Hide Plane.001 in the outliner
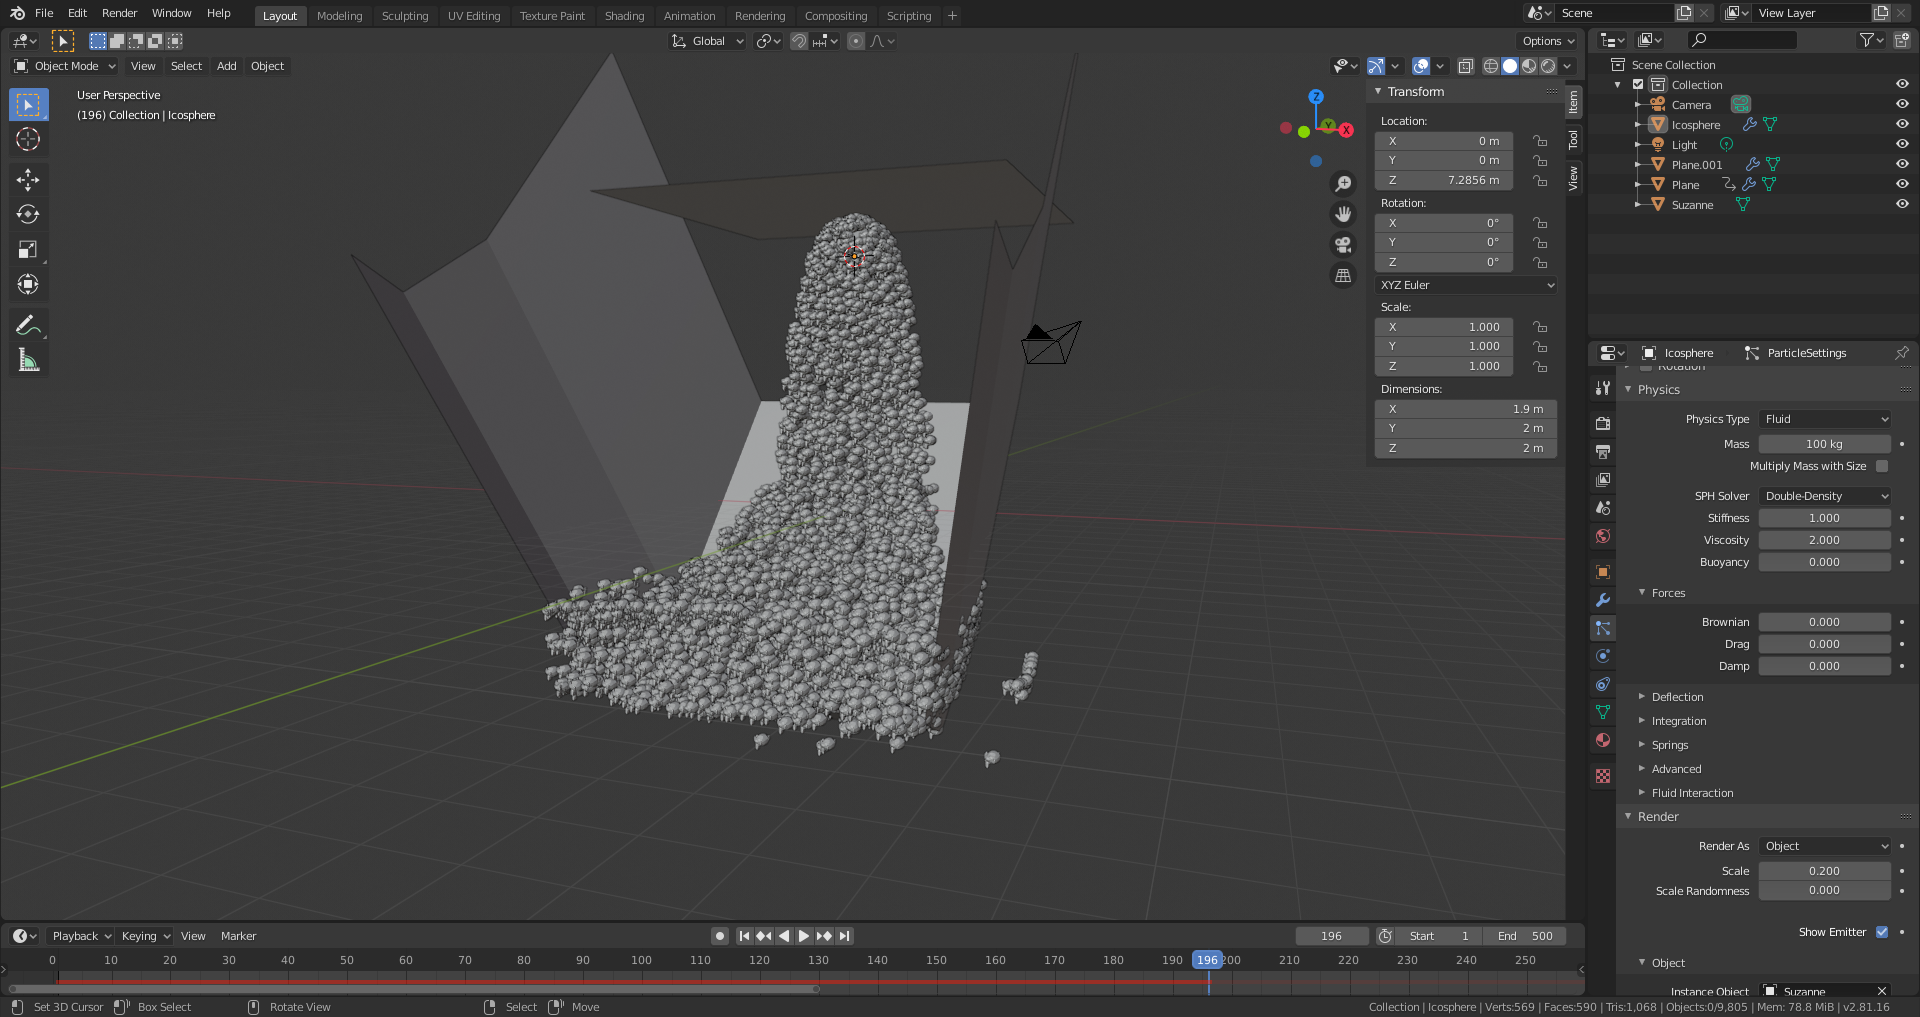1920x1017 pixels. [x=1902, y=164]
